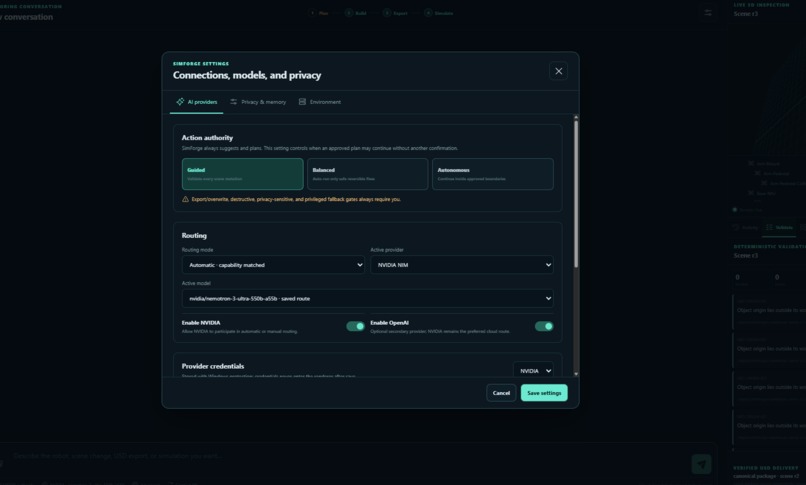Click the scrollbar down arrow in the dialog

pos(576,374)
